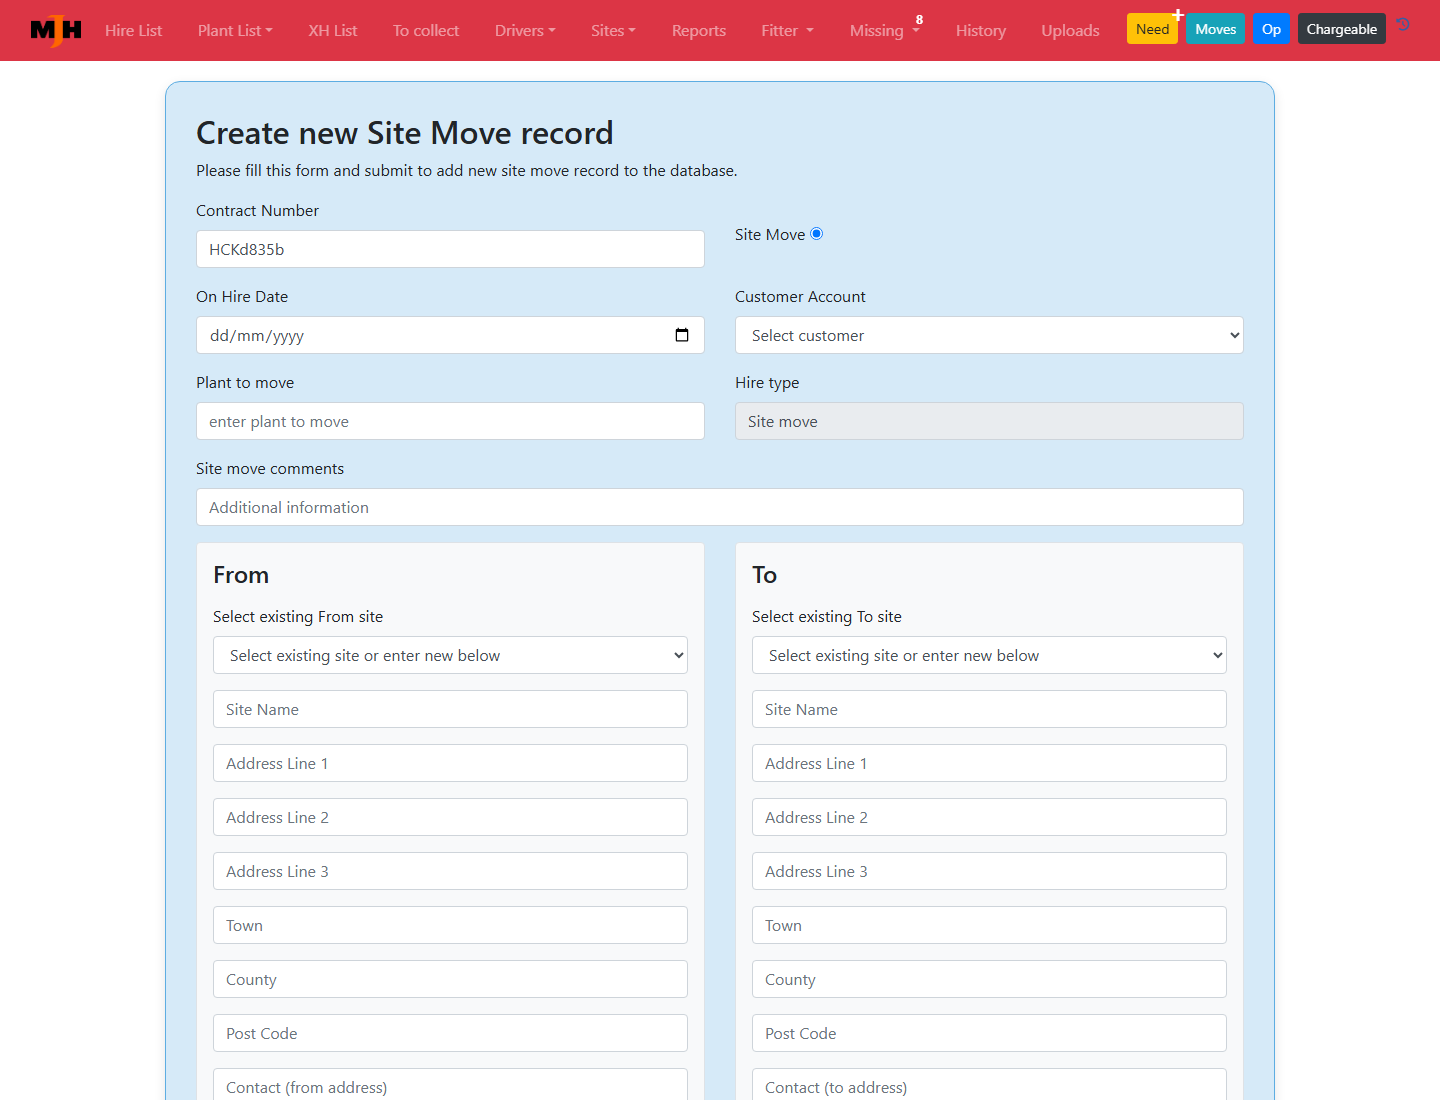The height and width of the screenshot is (1100, 1440).
Task: Click To Address Line 1 field
Action: [x=989, y=763]
